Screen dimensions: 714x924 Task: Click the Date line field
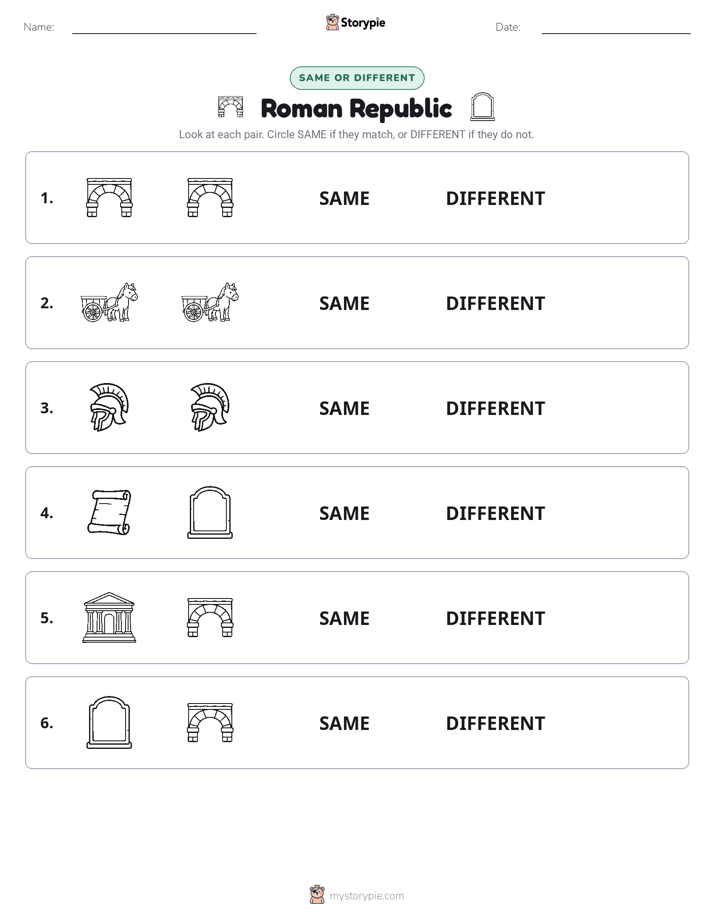[616, 28]
